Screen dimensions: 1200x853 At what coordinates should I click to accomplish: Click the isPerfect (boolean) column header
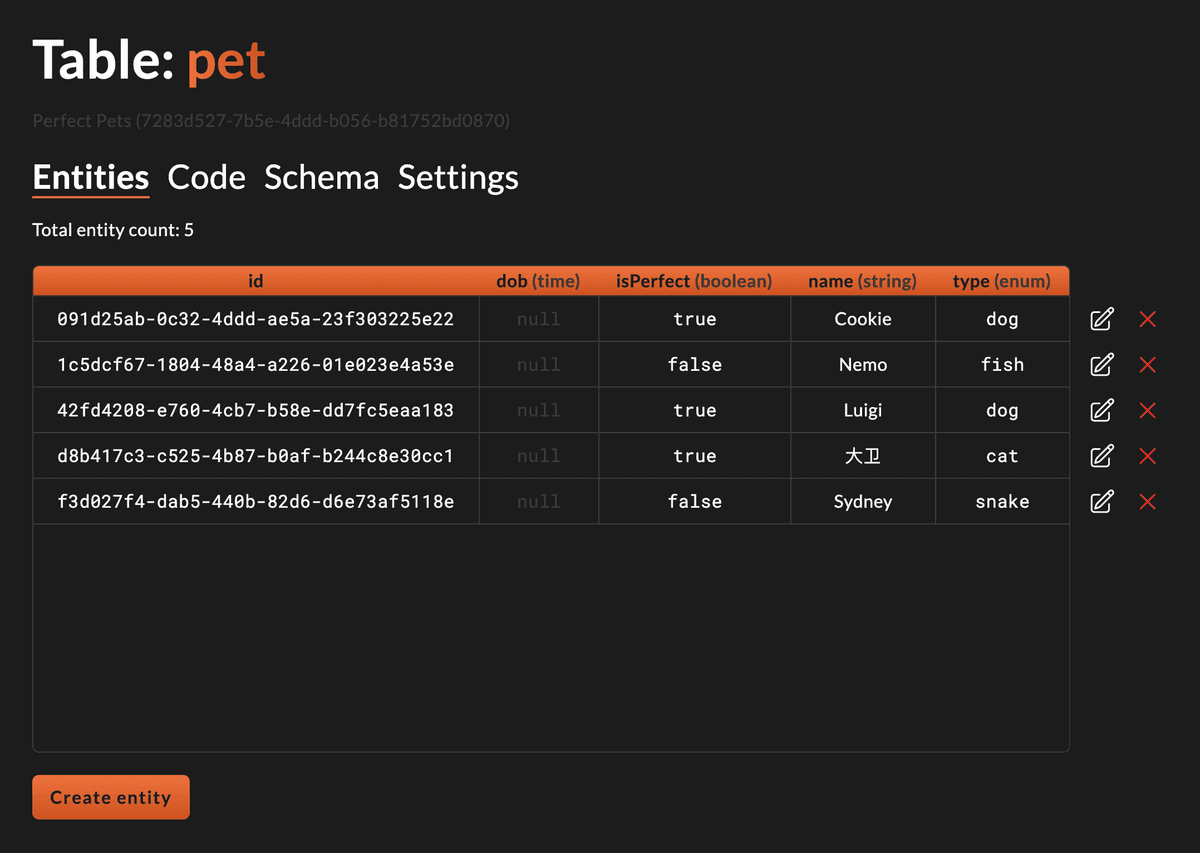[694, 281]
